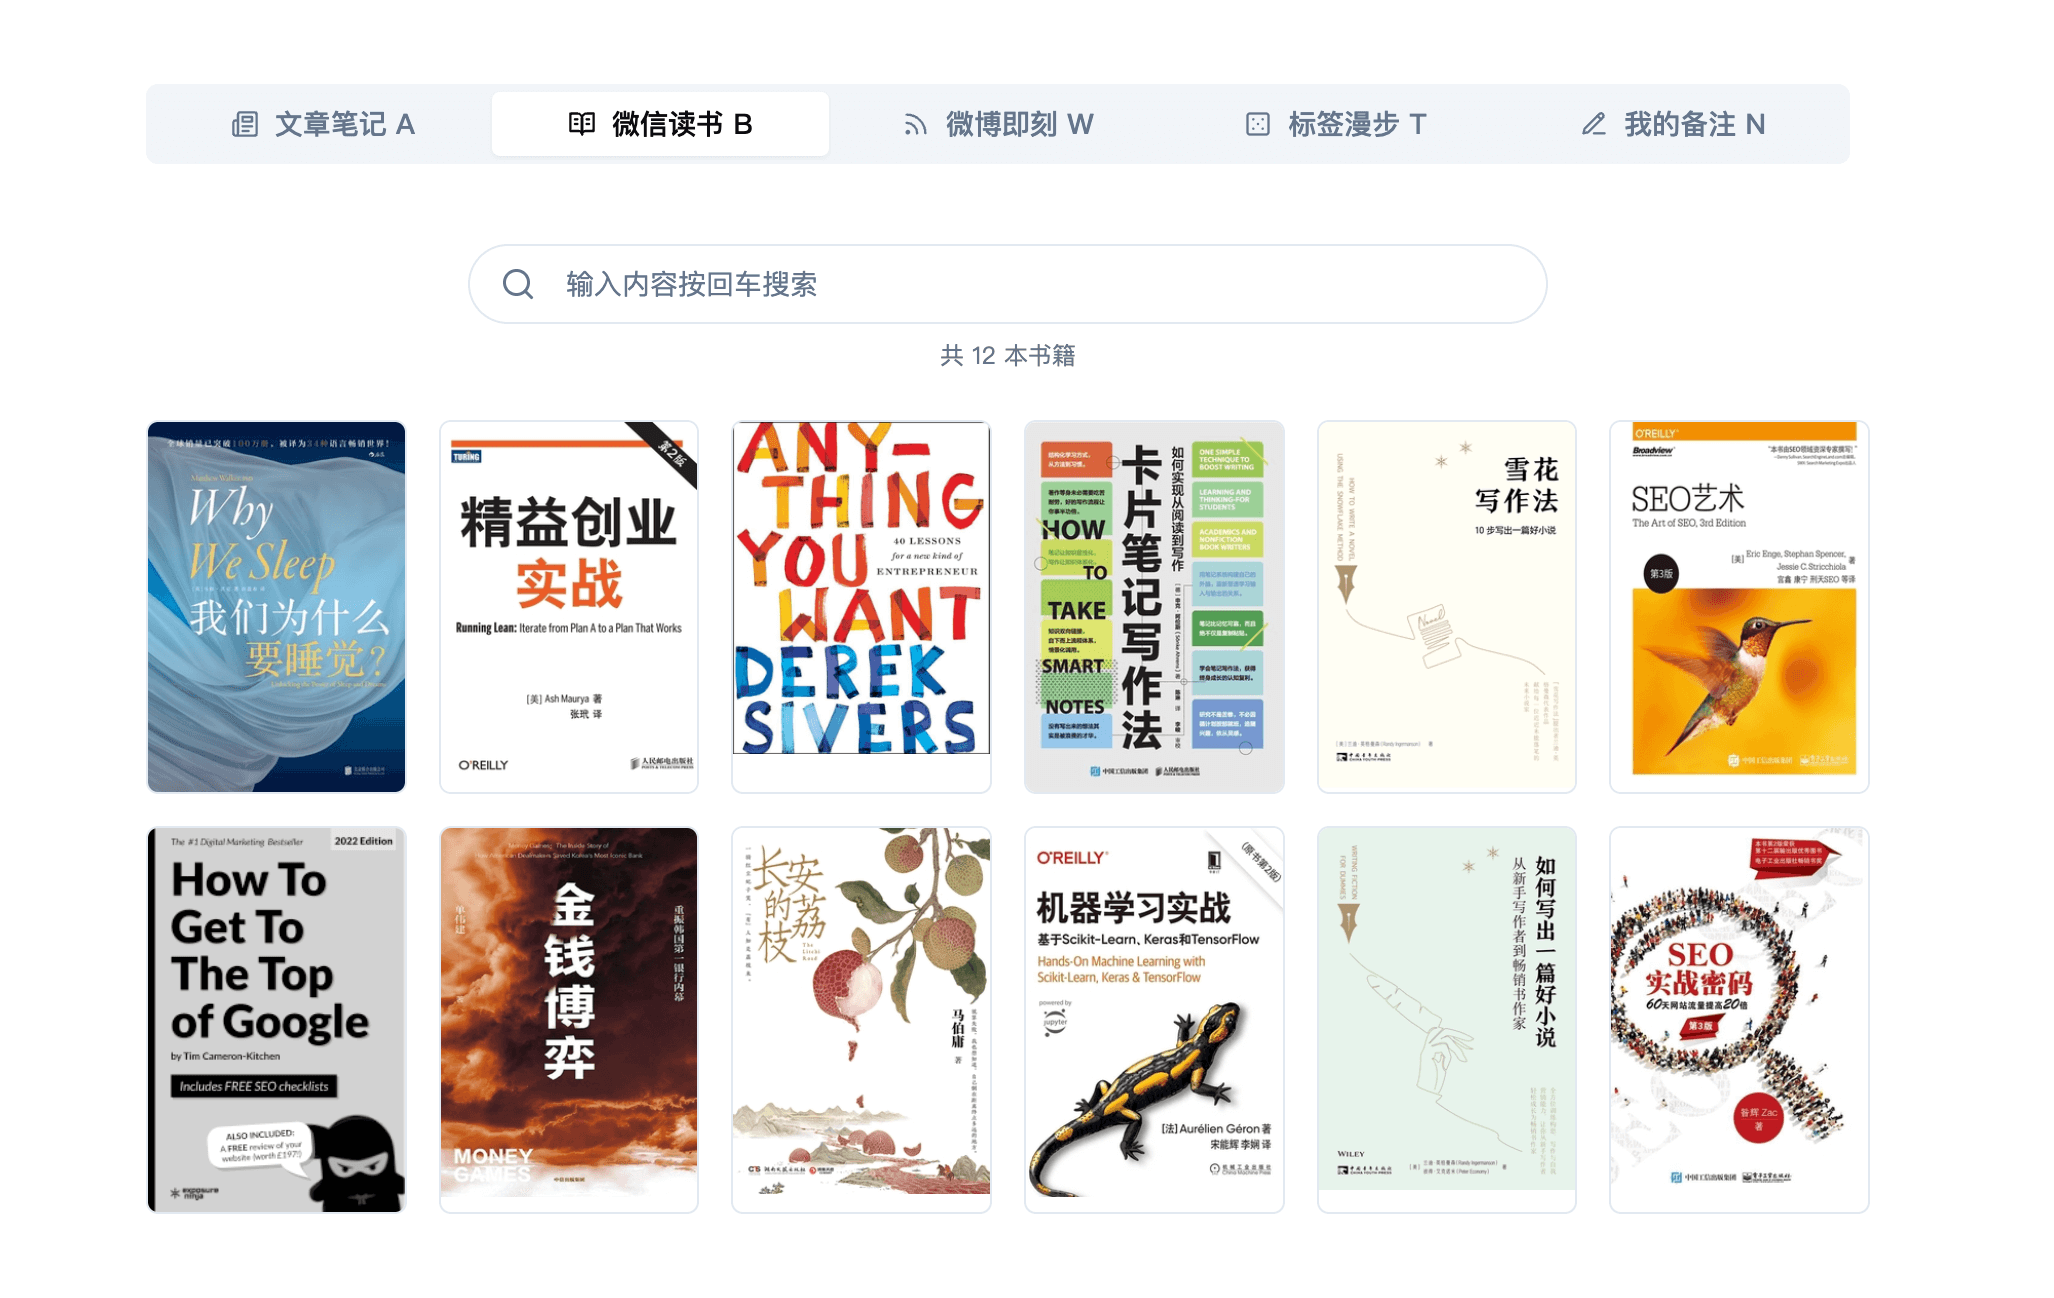Open the 长安的荔枝 book cover
Viewport: 2054px width, 1298px height.
click(x=861, y=1020)
